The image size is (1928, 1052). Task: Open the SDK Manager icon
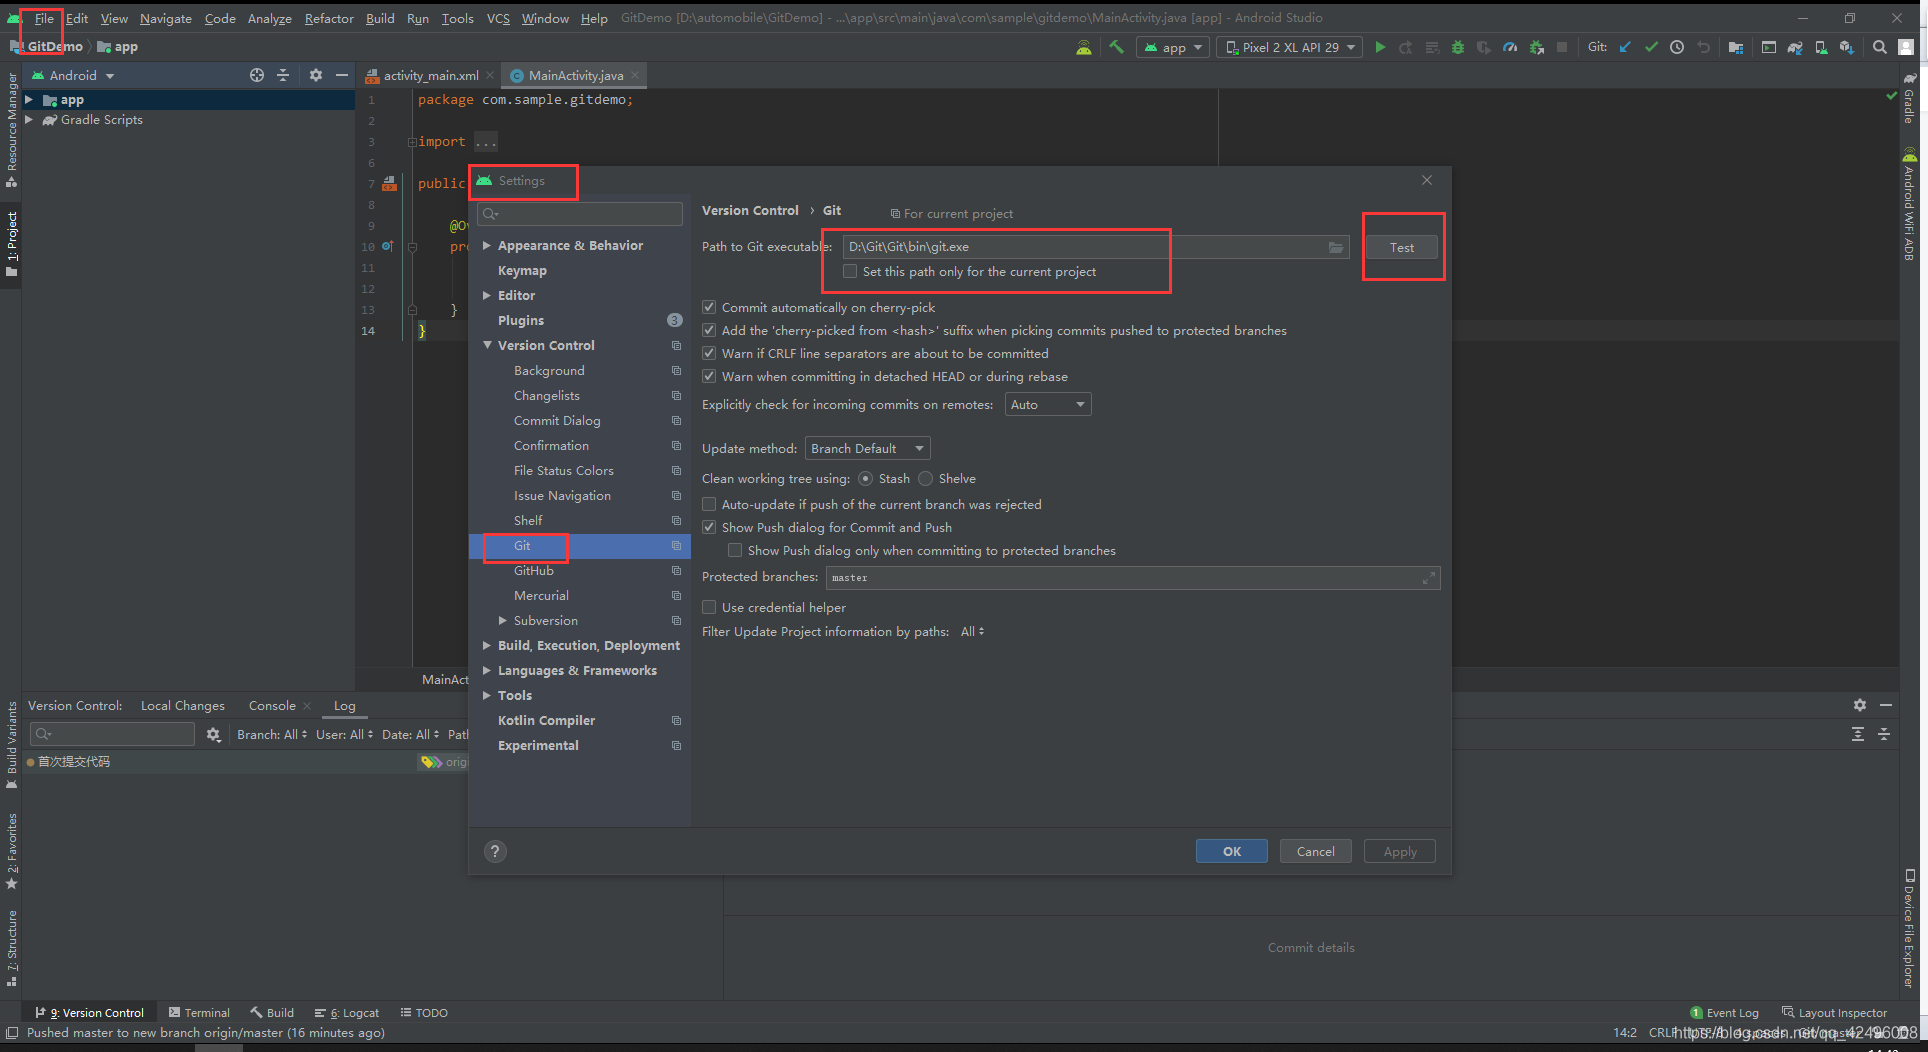[x=1847, y=47]
